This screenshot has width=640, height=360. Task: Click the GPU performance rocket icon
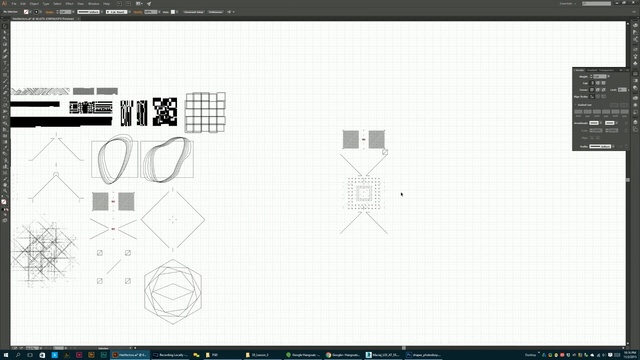tap(149, 4)
